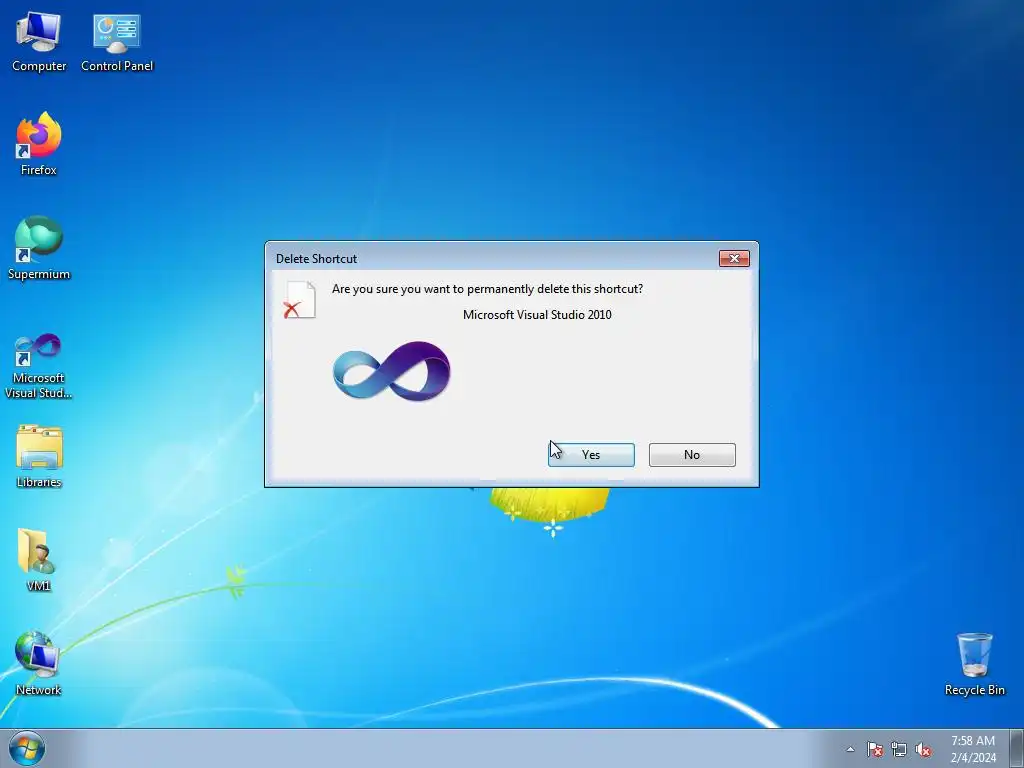The width and height of the screenshot is (1024, 768).
Task: Click the Show desktop strip on the taskbar
Action: tap(1017, 748)
